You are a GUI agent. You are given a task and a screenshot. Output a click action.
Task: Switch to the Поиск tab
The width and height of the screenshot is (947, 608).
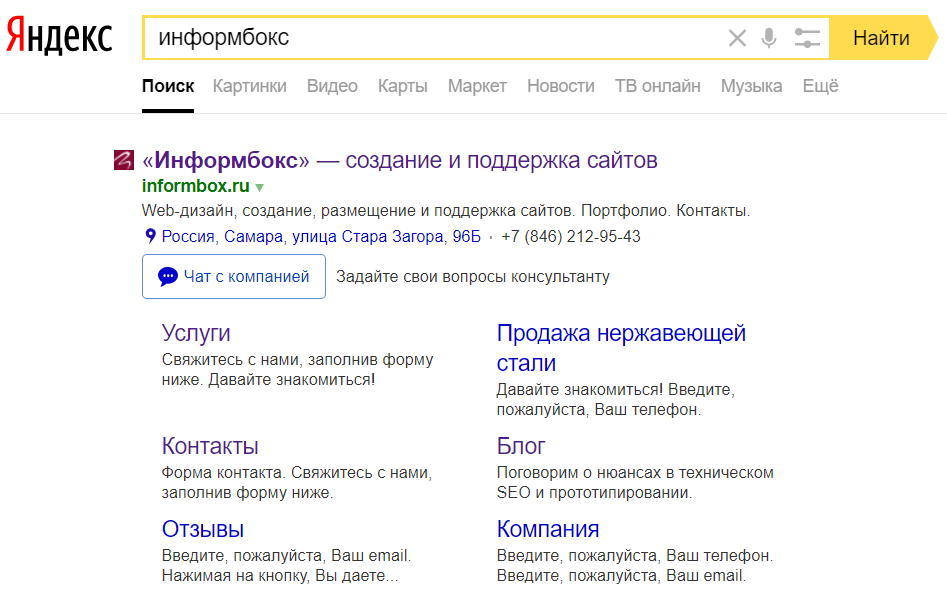168,86
